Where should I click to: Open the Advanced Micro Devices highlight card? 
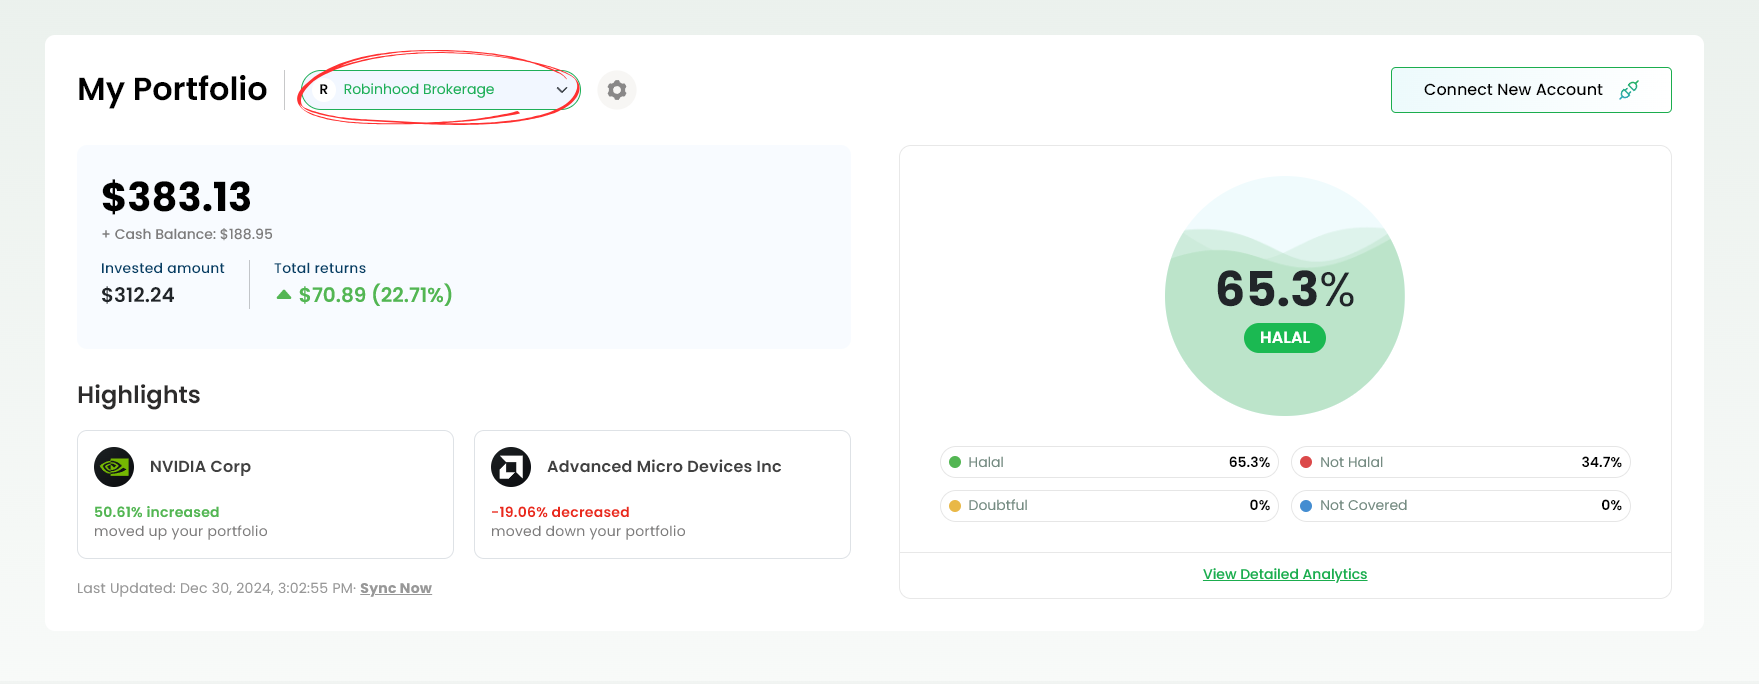point(662,495)
